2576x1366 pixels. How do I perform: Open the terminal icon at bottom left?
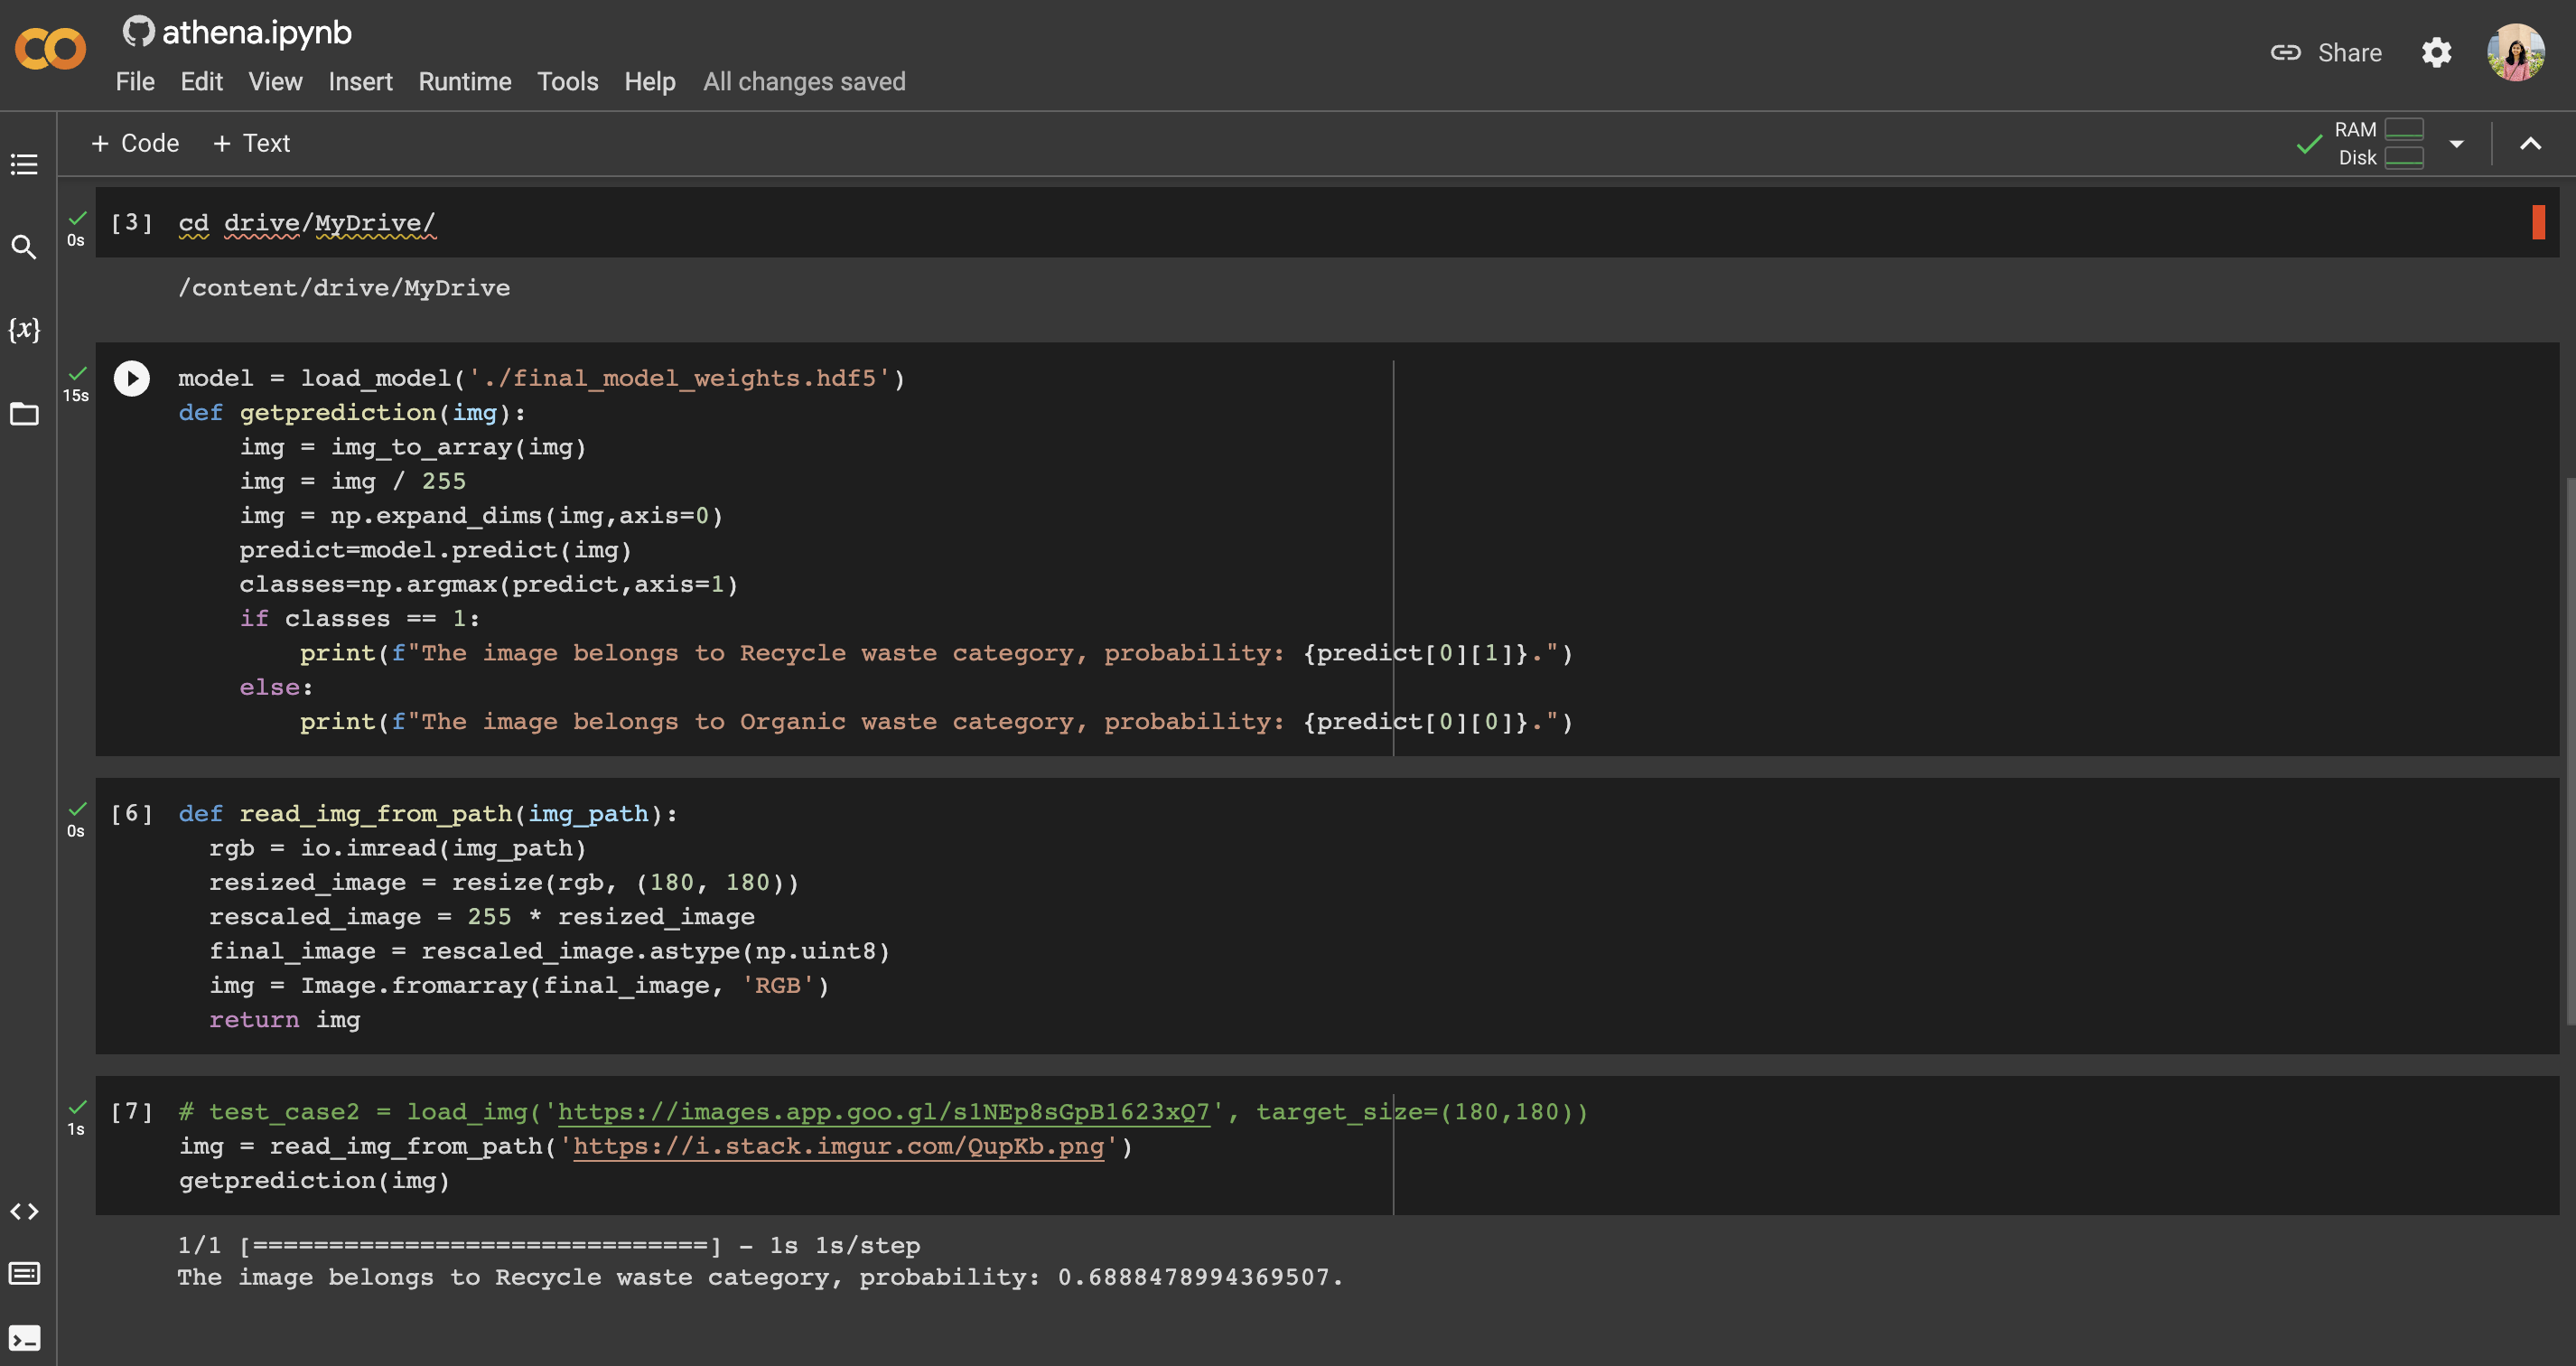[x=24, y=1337]
